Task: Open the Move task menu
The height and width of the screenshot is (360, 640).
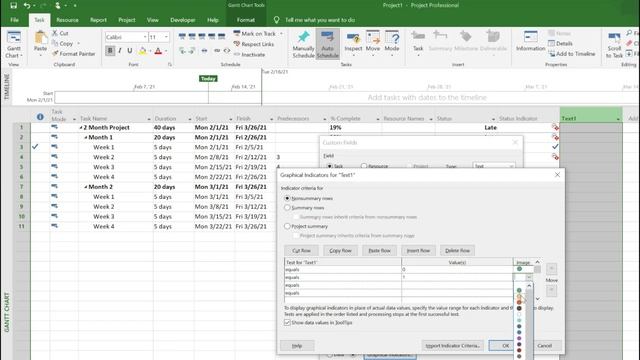Action: point(373,43)
